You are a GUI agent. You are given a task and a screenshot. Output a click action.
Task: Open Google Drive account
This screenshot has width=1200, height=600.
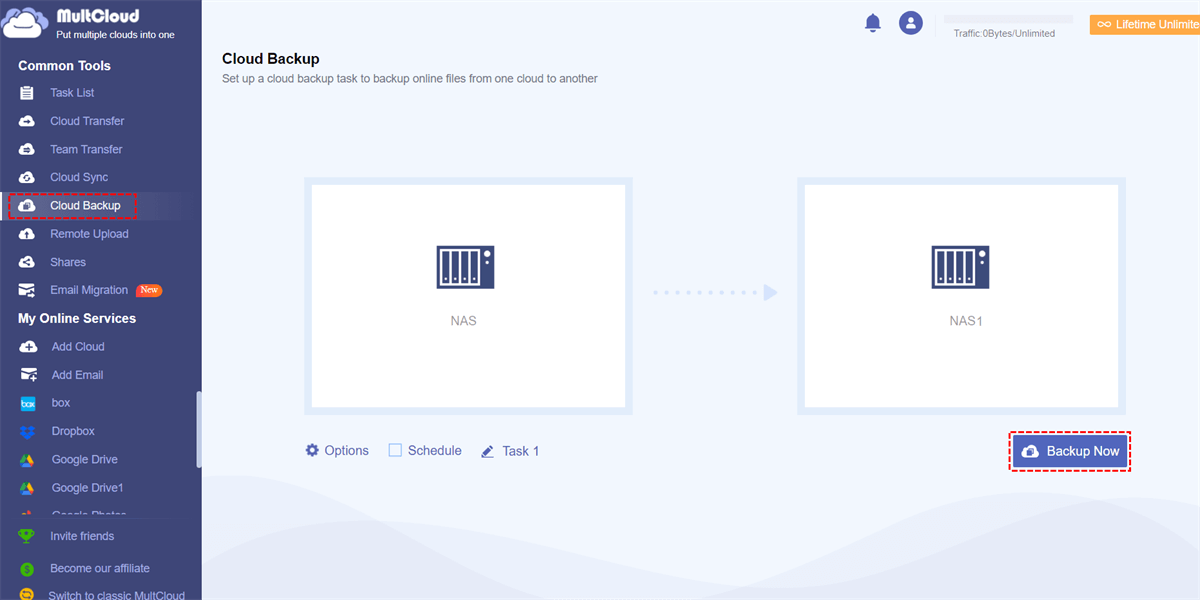[x=85, y=460]
